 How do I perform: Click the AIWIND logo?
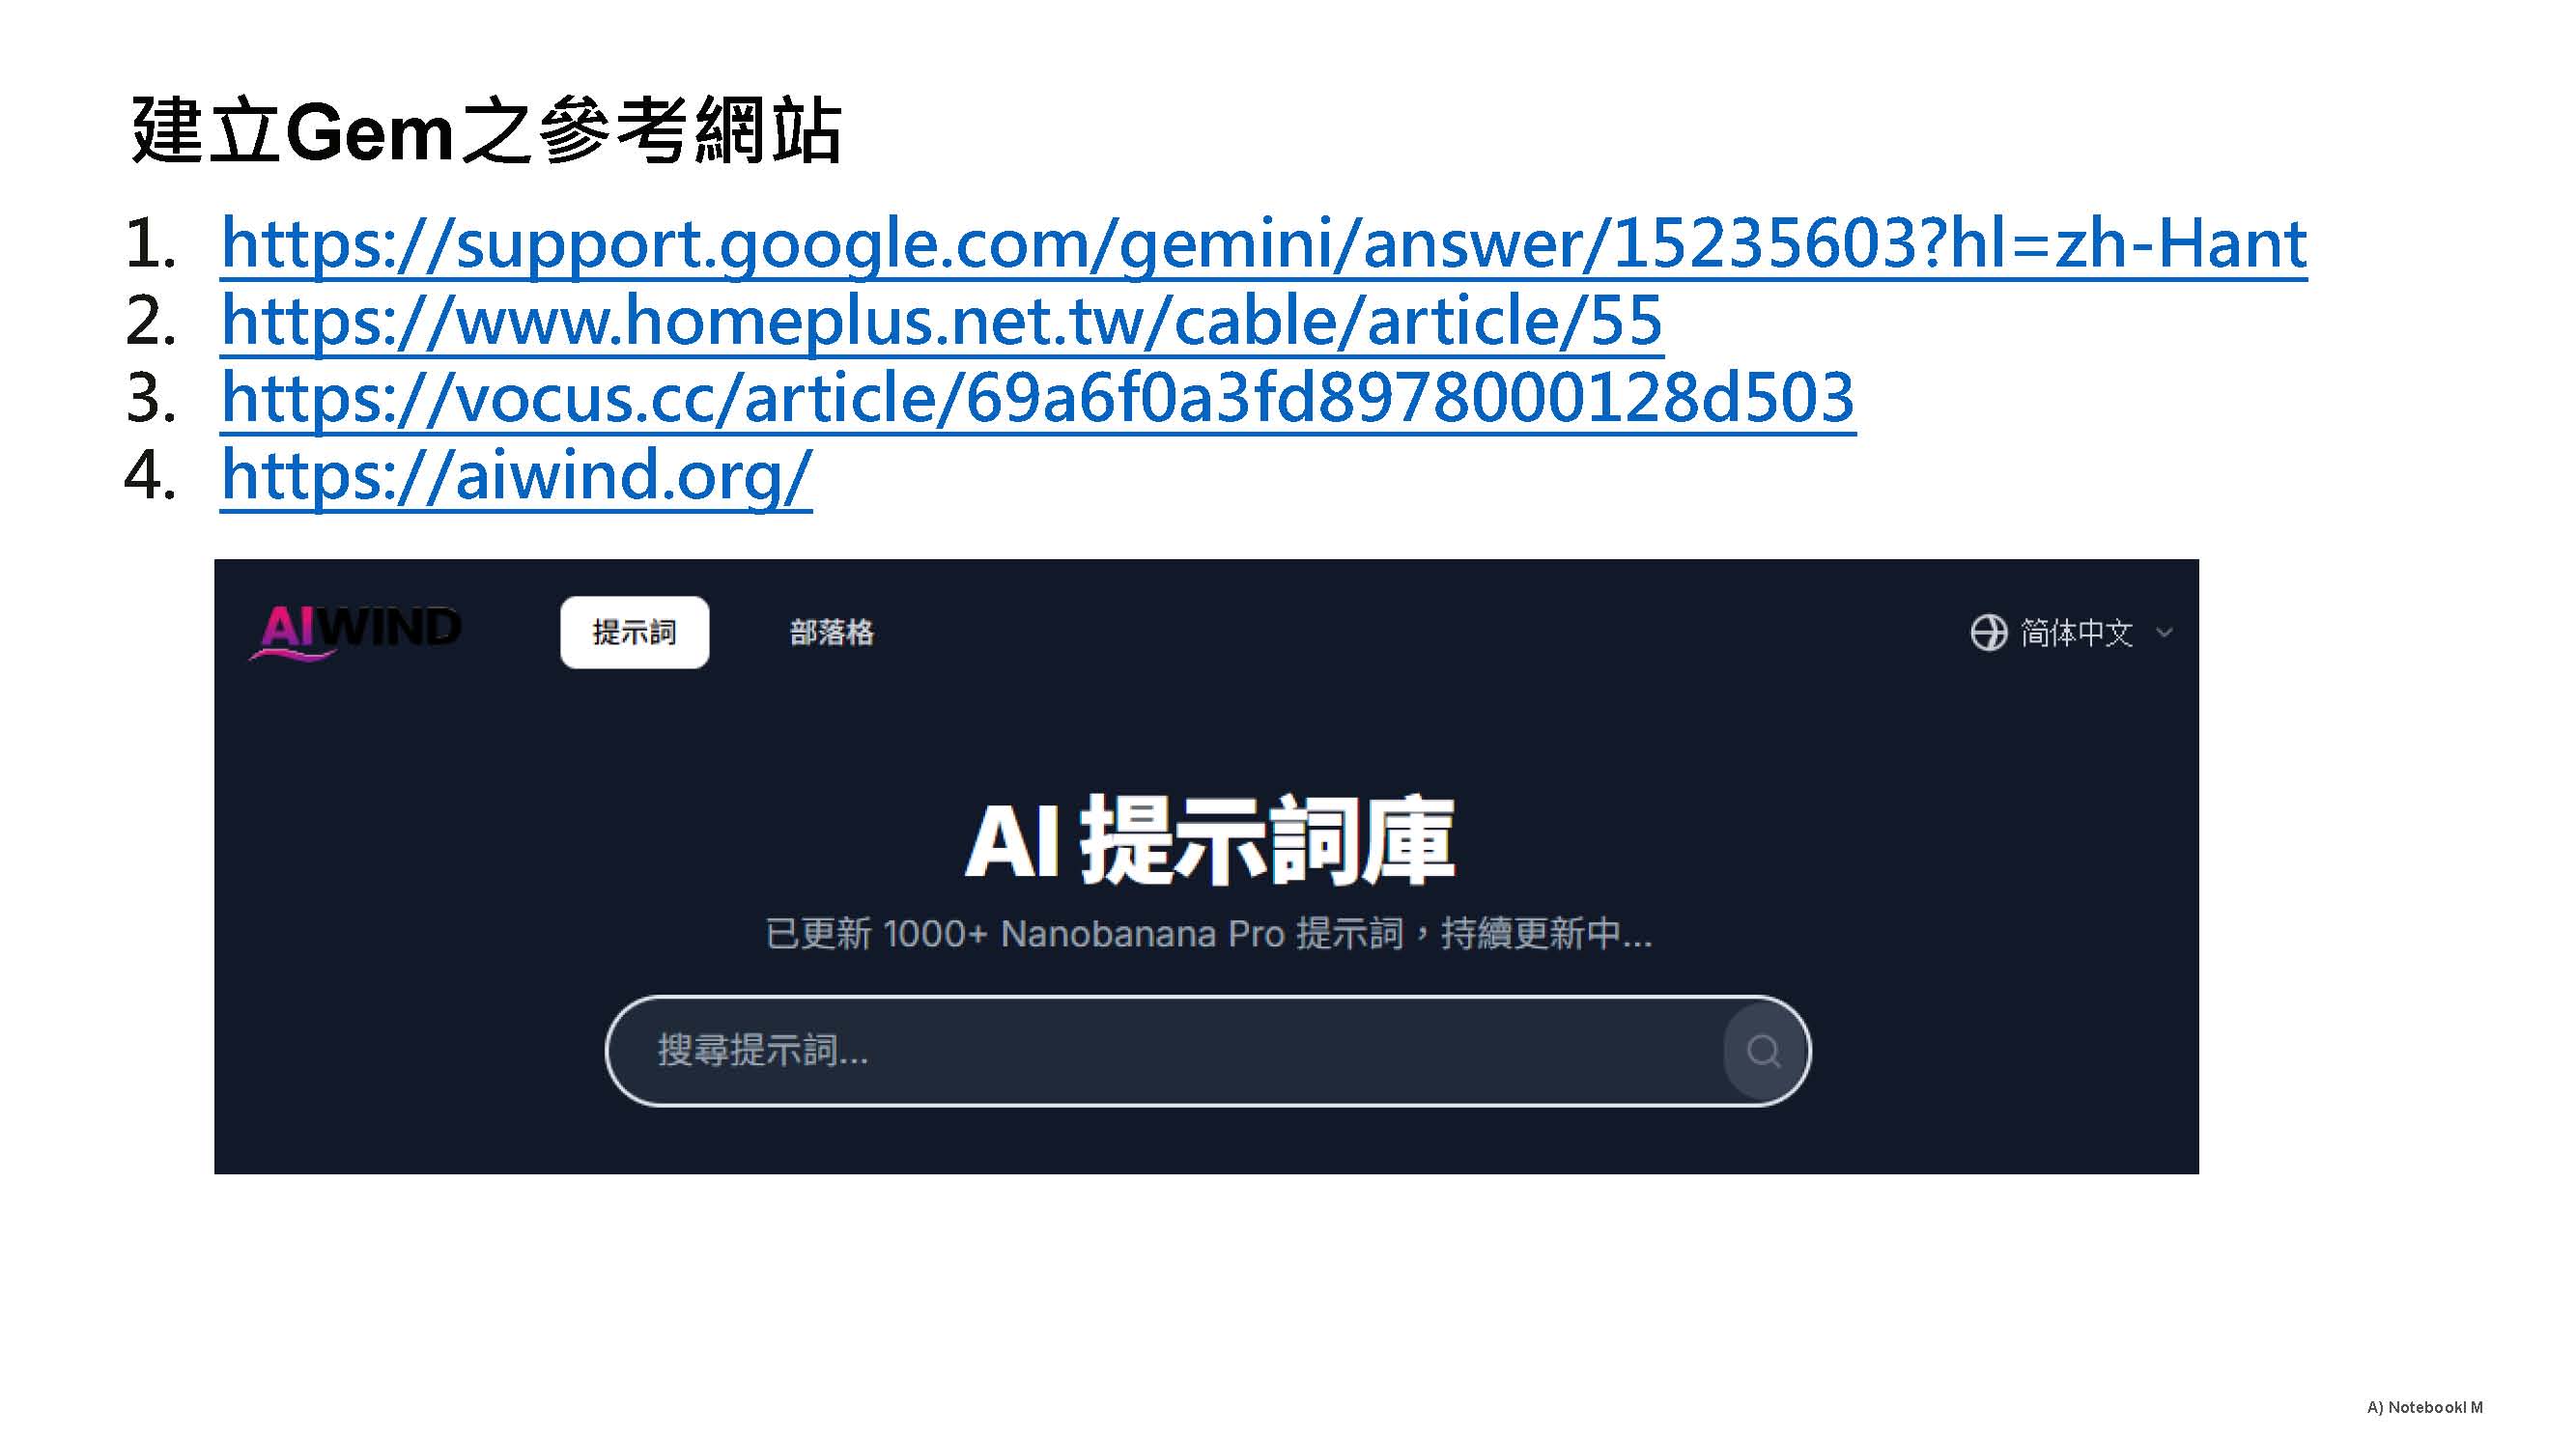pos(355,632)
